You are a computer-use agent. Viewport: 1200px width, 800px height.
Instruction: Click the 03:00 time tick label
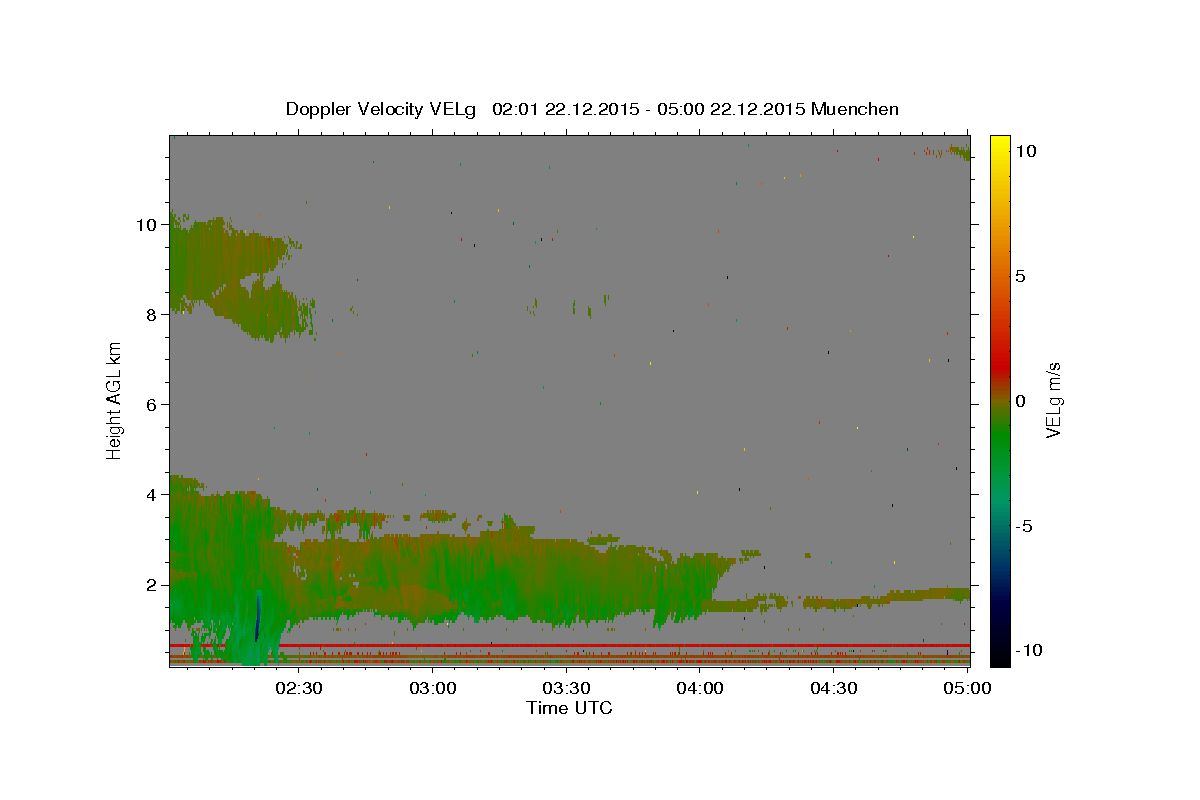[x=433, y=688]
